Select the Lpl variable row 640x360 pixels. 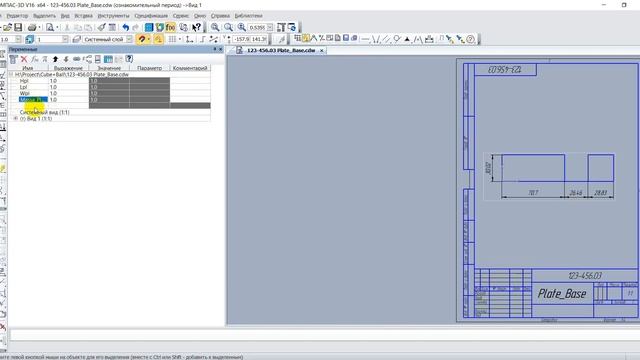[109, 87]
